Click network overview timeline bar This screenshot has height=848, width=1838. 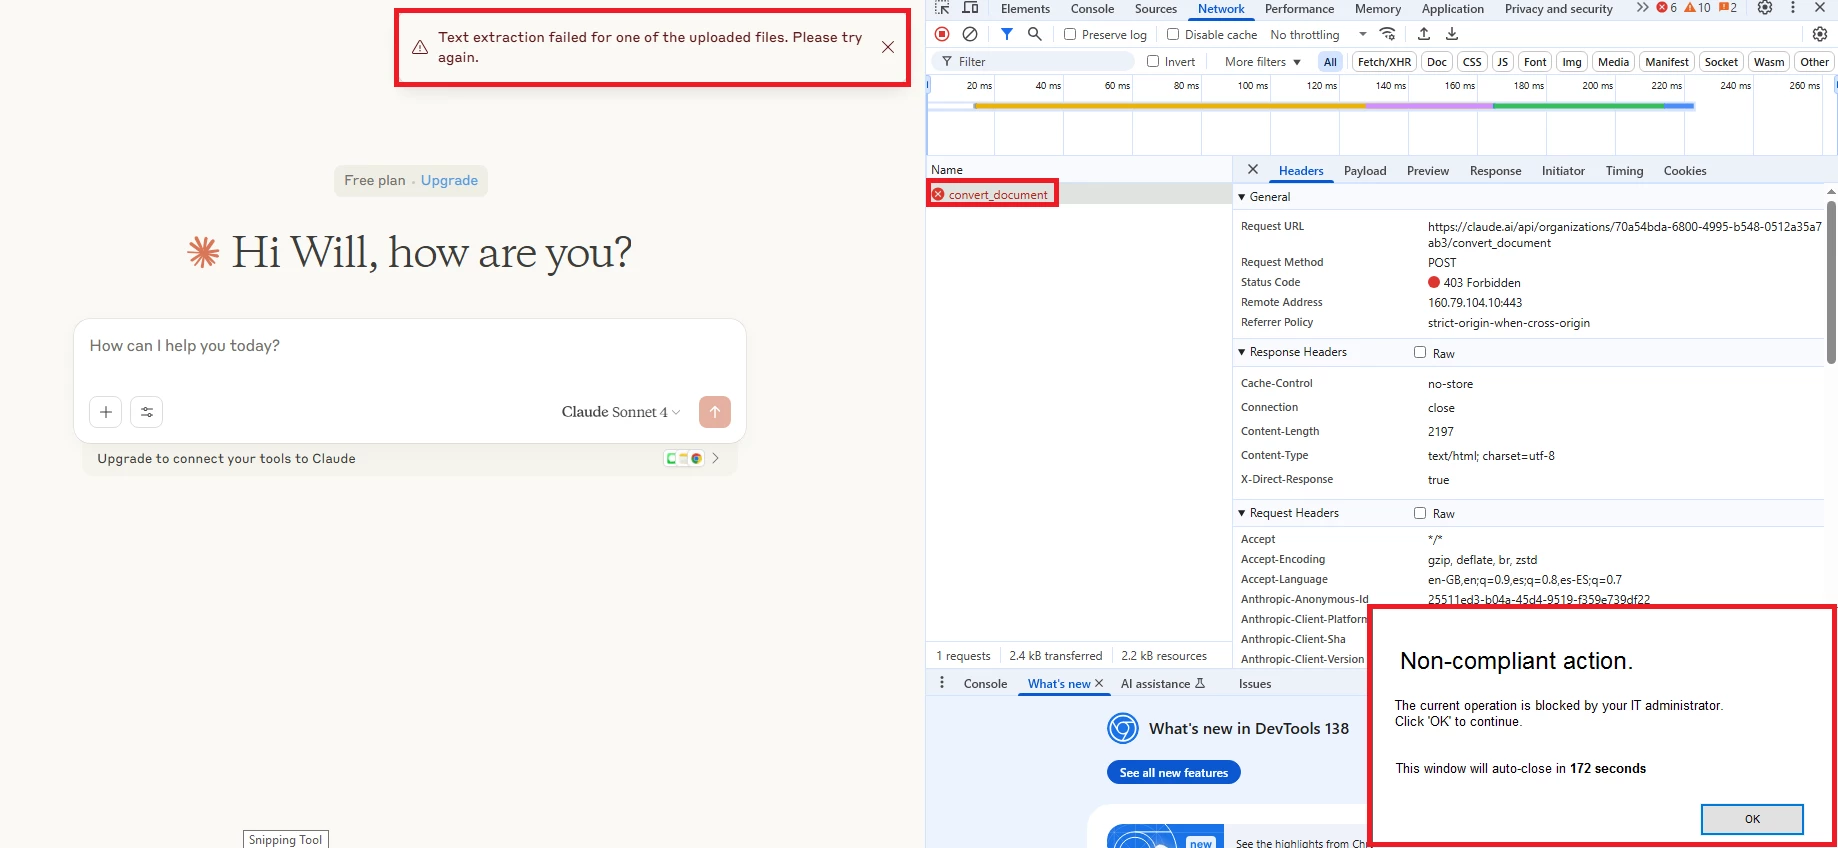1333,106
